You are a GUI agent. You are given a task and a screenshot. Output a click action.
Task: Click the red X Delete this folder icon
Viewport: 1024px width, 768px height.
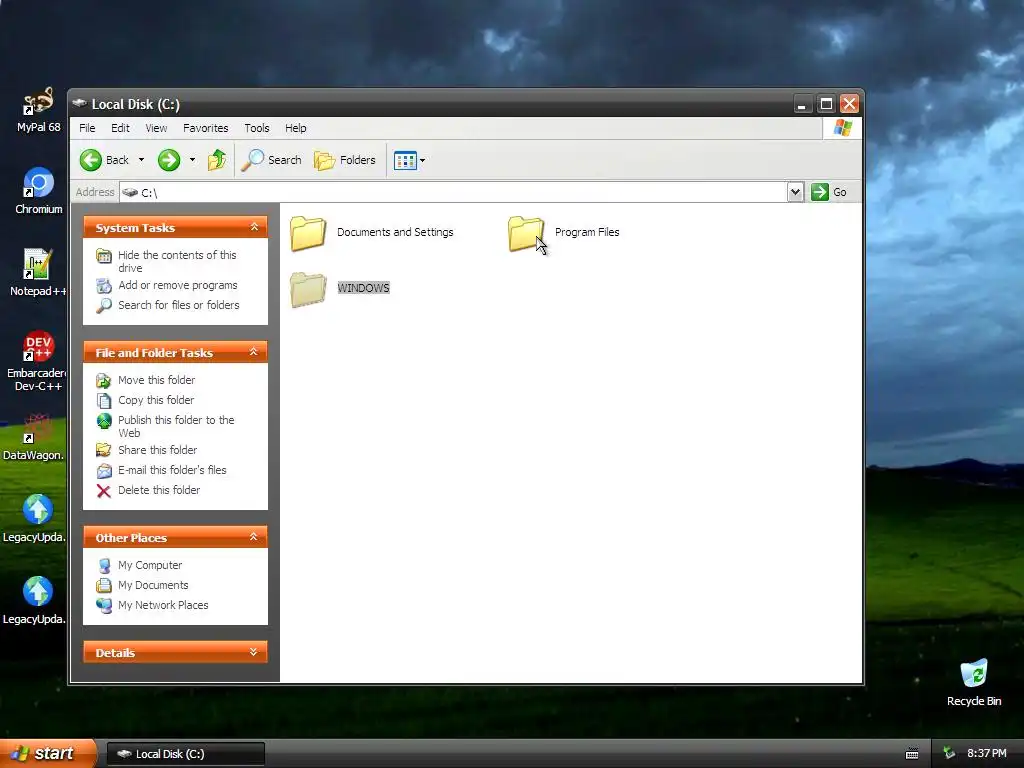click(104, 490)
